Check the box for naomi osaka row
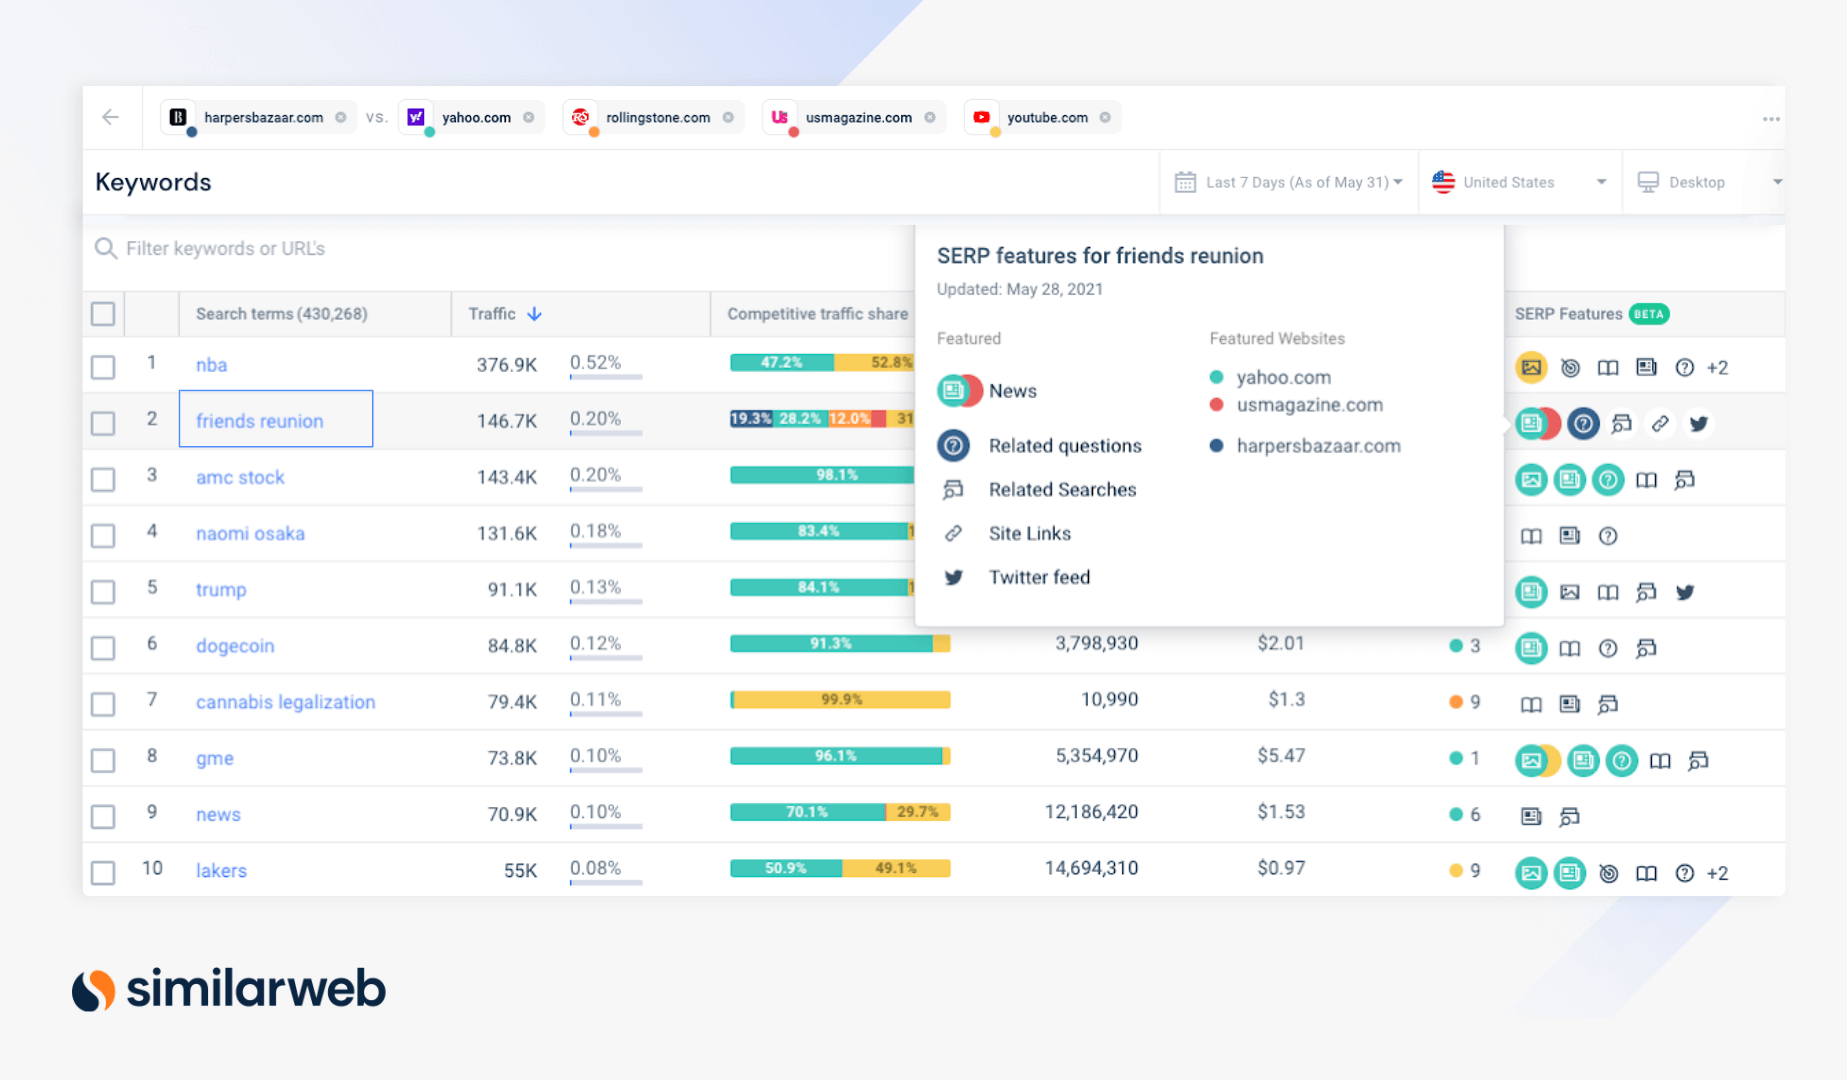The width and height of the screenshot is (1847, 1080). coord(103,535)
